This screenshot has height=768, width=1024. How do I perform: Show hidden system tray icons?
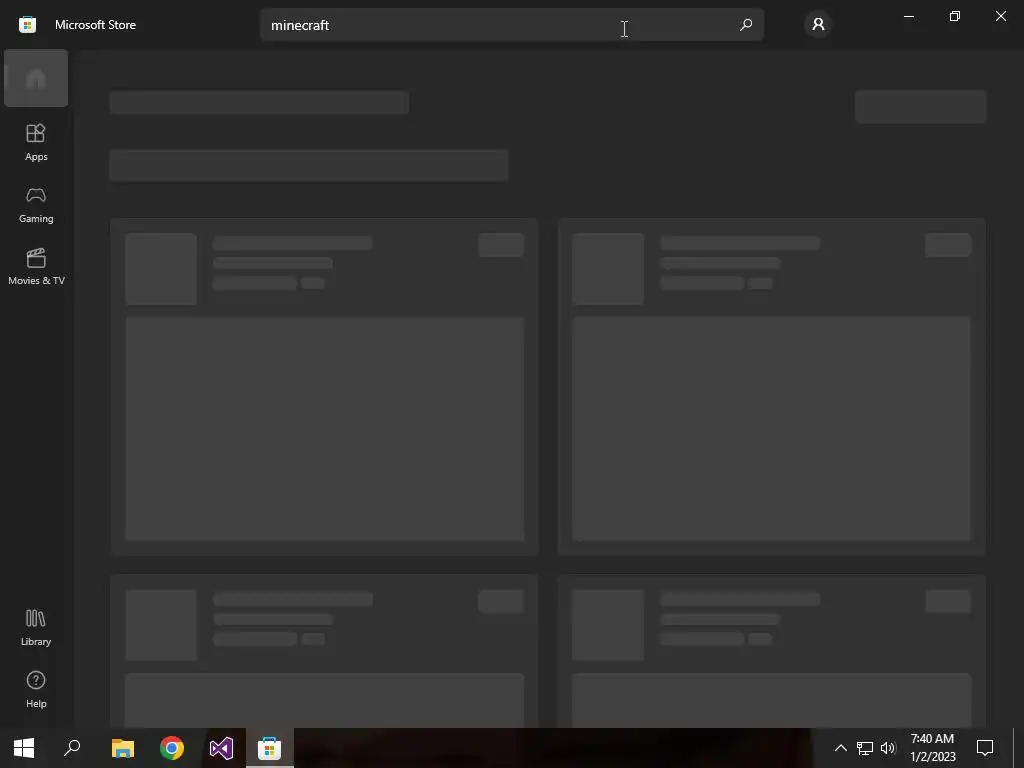(840, 748)
